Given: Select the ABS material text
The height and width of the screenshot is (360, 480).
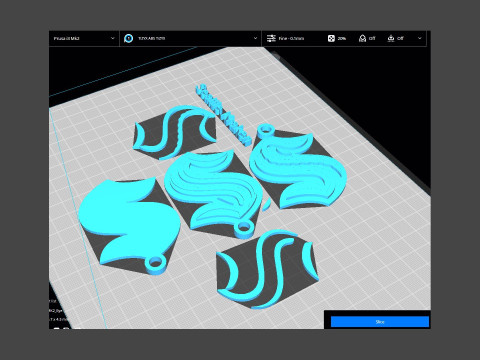Looking at the screenshot, I should click(152, 38).
